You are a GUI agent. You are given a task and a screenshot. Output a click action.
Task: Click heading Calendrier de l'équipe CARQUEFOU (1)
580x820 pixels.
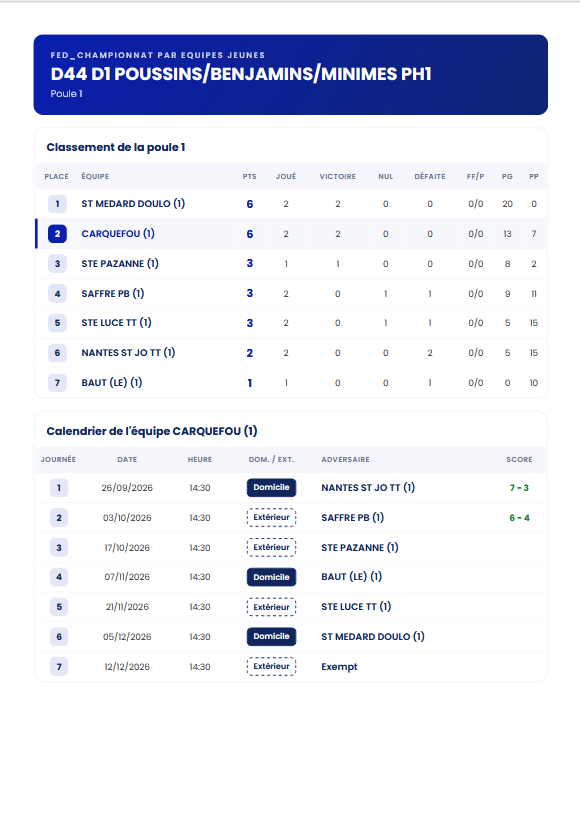pos(152,431)
